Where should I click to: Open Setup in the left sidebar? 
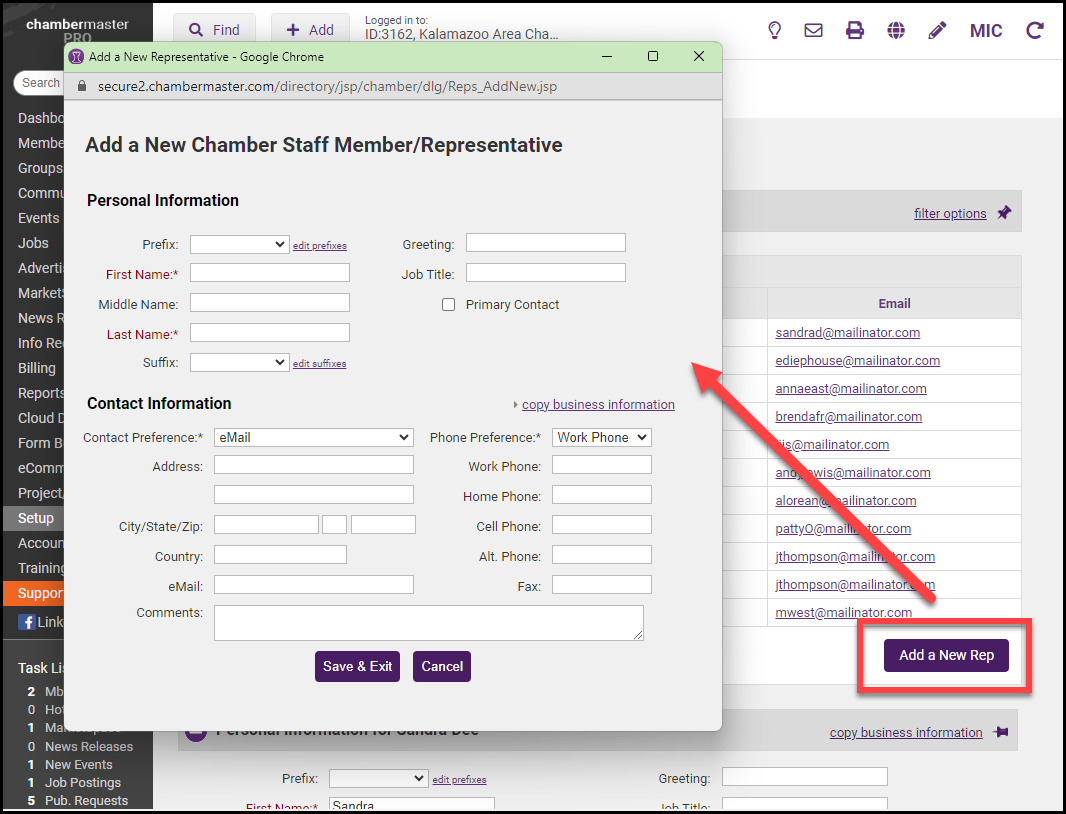[36, 518]
